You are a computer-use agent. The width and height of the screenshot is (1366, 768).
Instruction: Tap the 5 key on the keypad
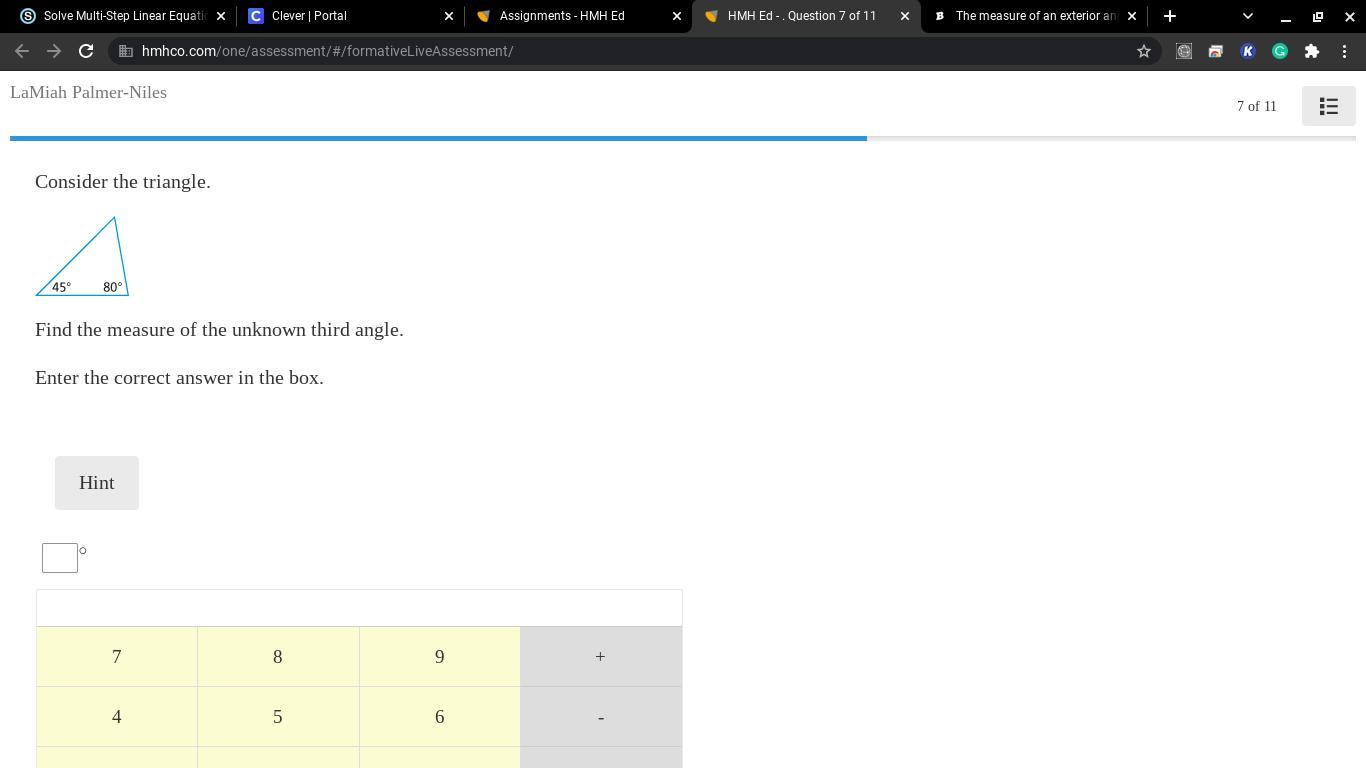[x=278, y=717]
